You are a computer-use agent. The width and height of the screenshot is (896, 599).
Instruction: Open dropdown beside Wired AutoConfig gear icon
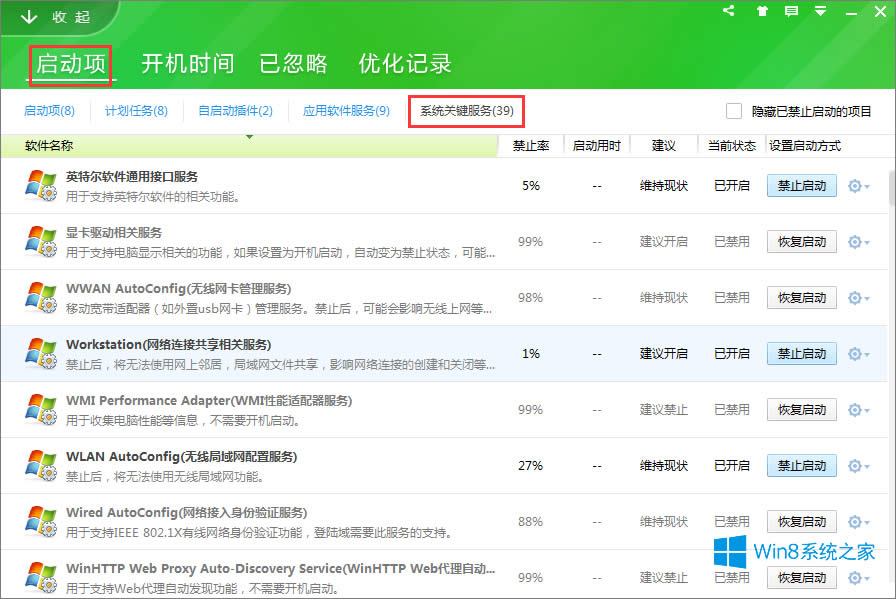(866, 521)
